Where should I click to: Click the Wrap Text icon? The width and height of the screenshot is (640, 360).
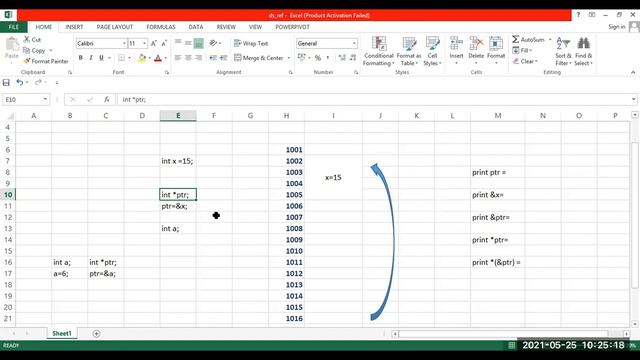[238, 43]
